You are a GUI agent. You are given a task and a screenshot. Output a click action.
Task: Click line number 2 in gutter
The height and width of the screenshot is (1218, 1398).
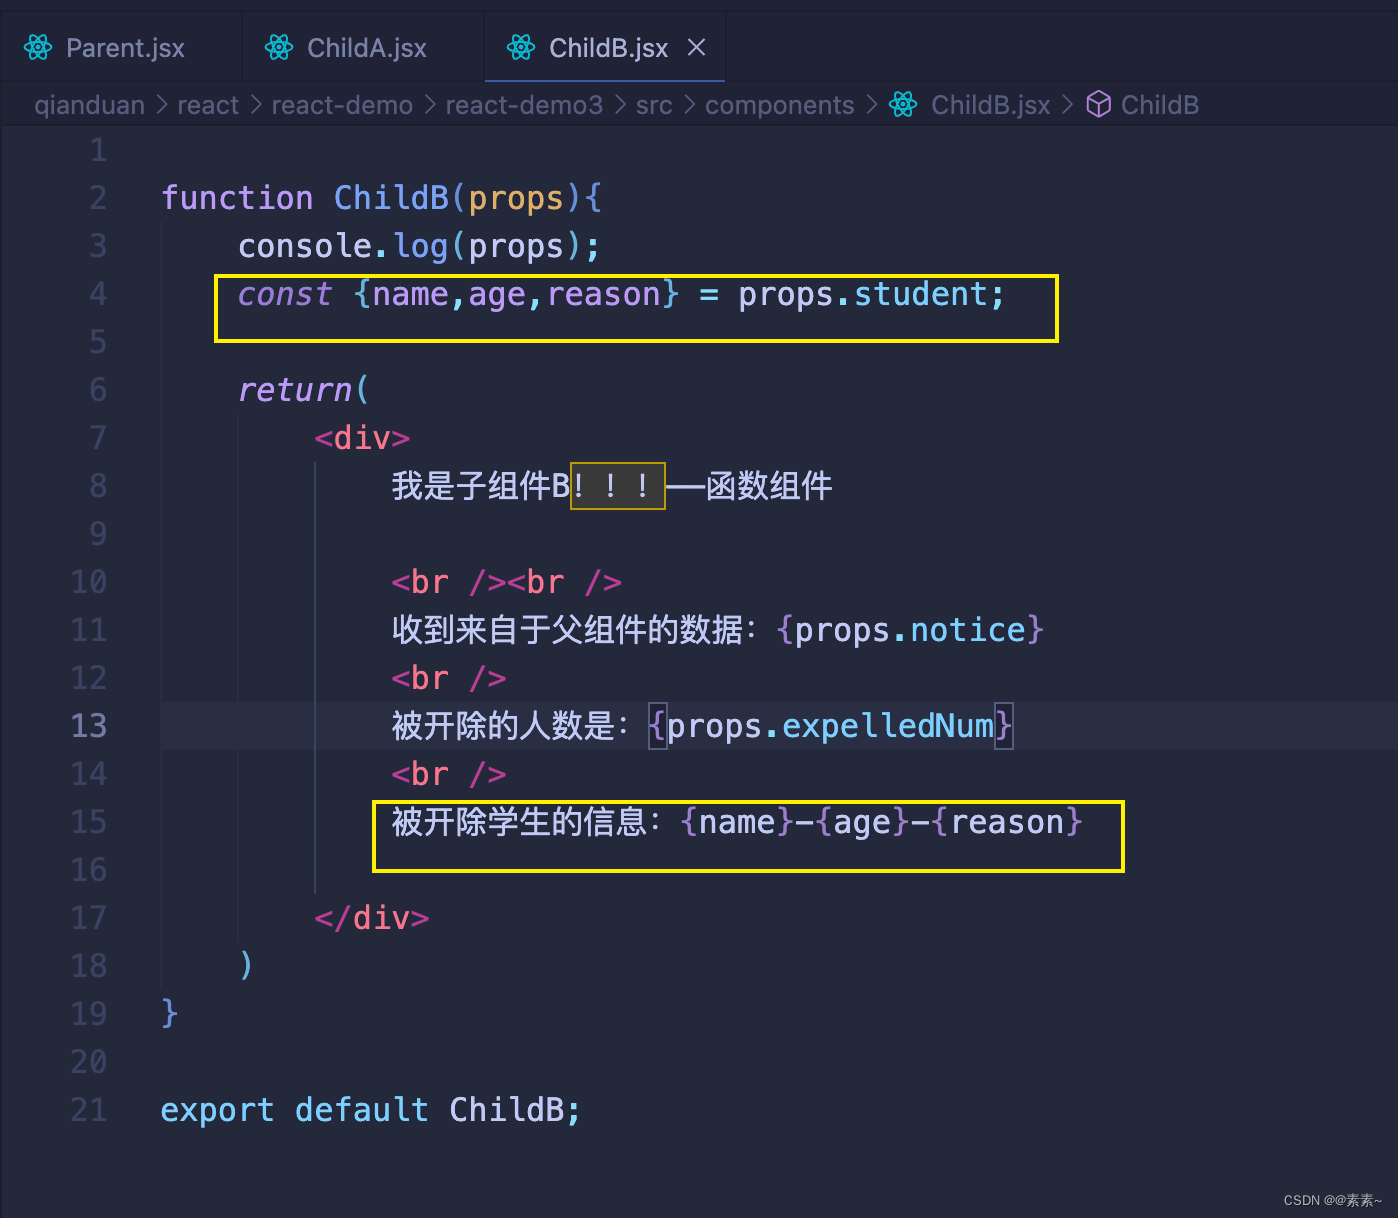point(98,198)
